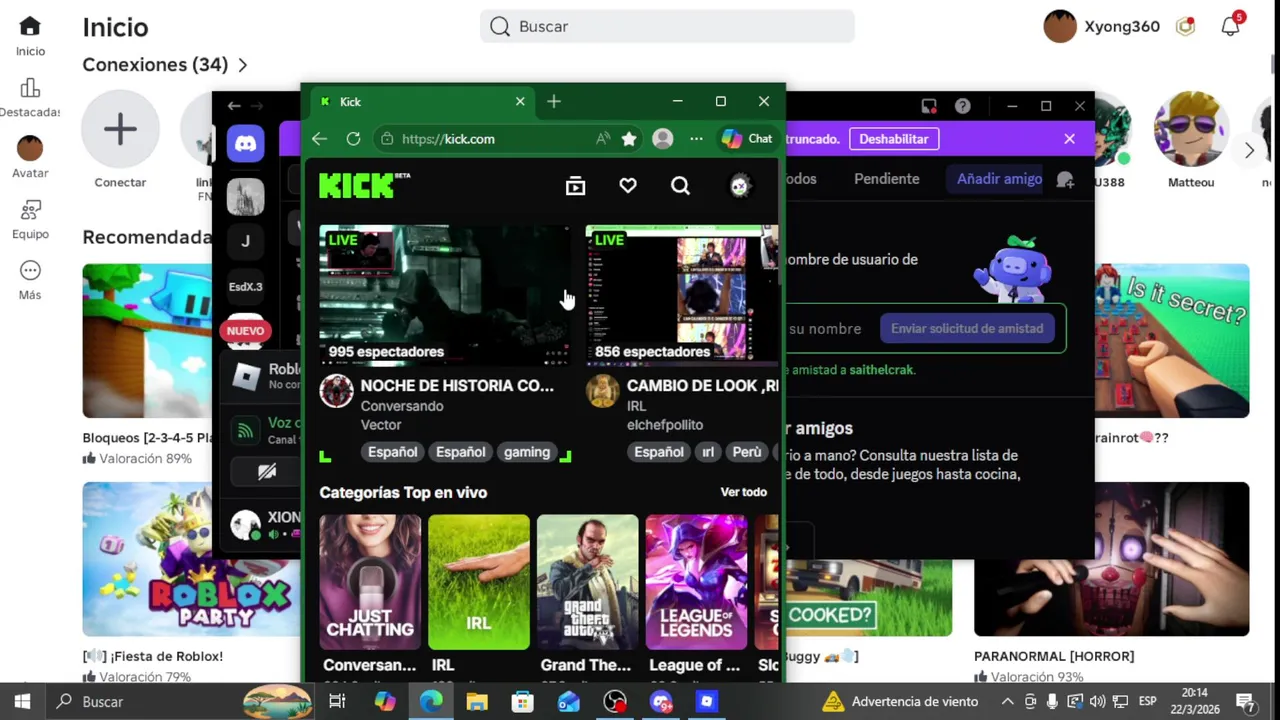Click Conectar plus button in Roblox
This screenshot has height=720, width=1280.
pyautogui.click(x=120, y=129)
